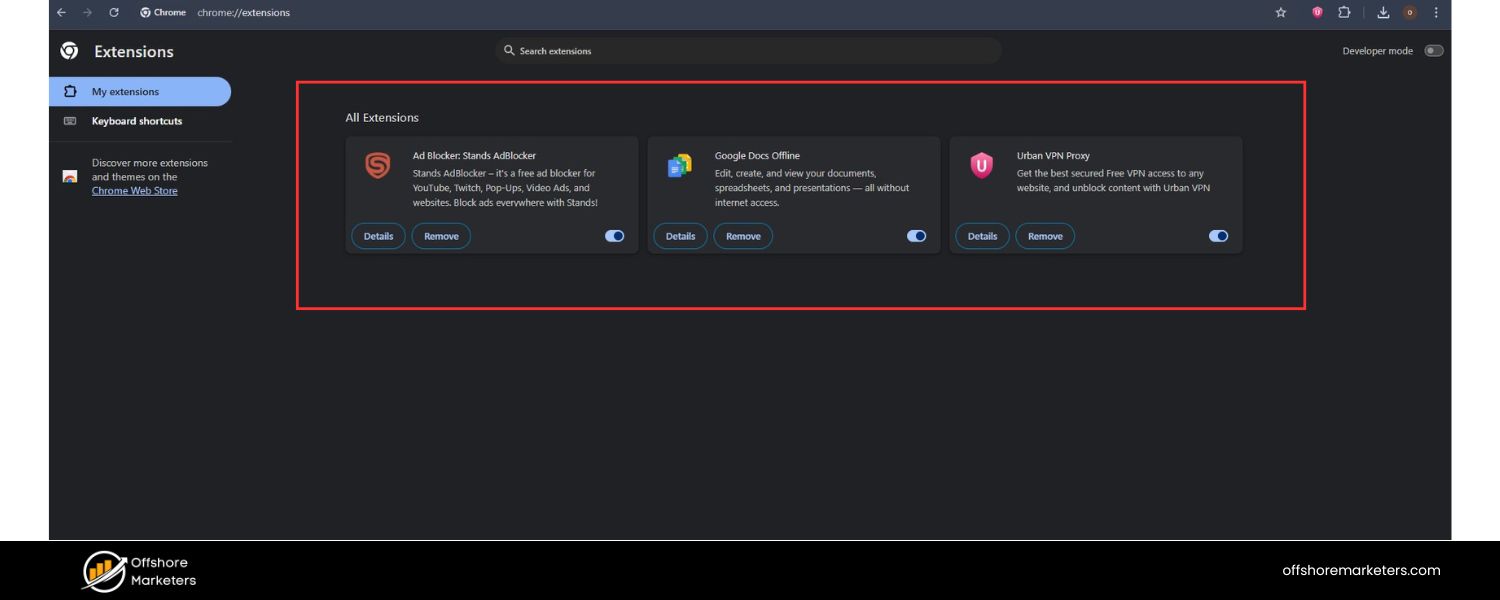The height and width of the screenshot is (600, 1500).
Task: Click the Stands AdBlocker extension icon
Action: (x=377, y=166)
